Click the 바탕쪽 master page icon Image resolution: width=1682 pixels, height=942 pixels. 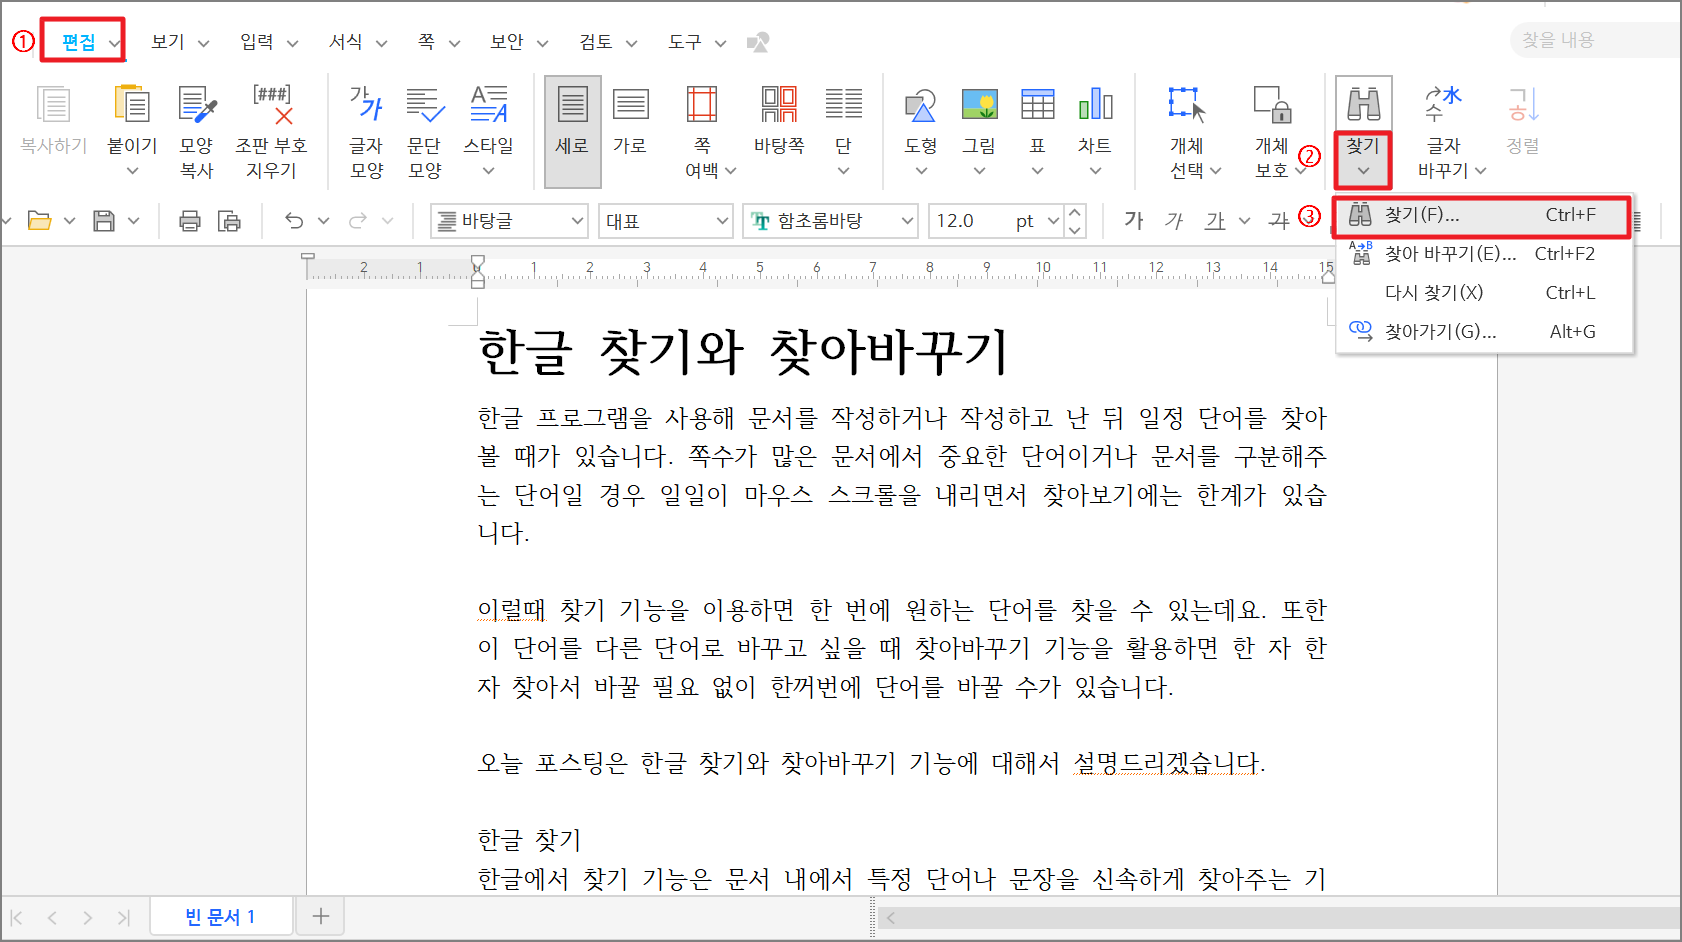click(779, 105)
